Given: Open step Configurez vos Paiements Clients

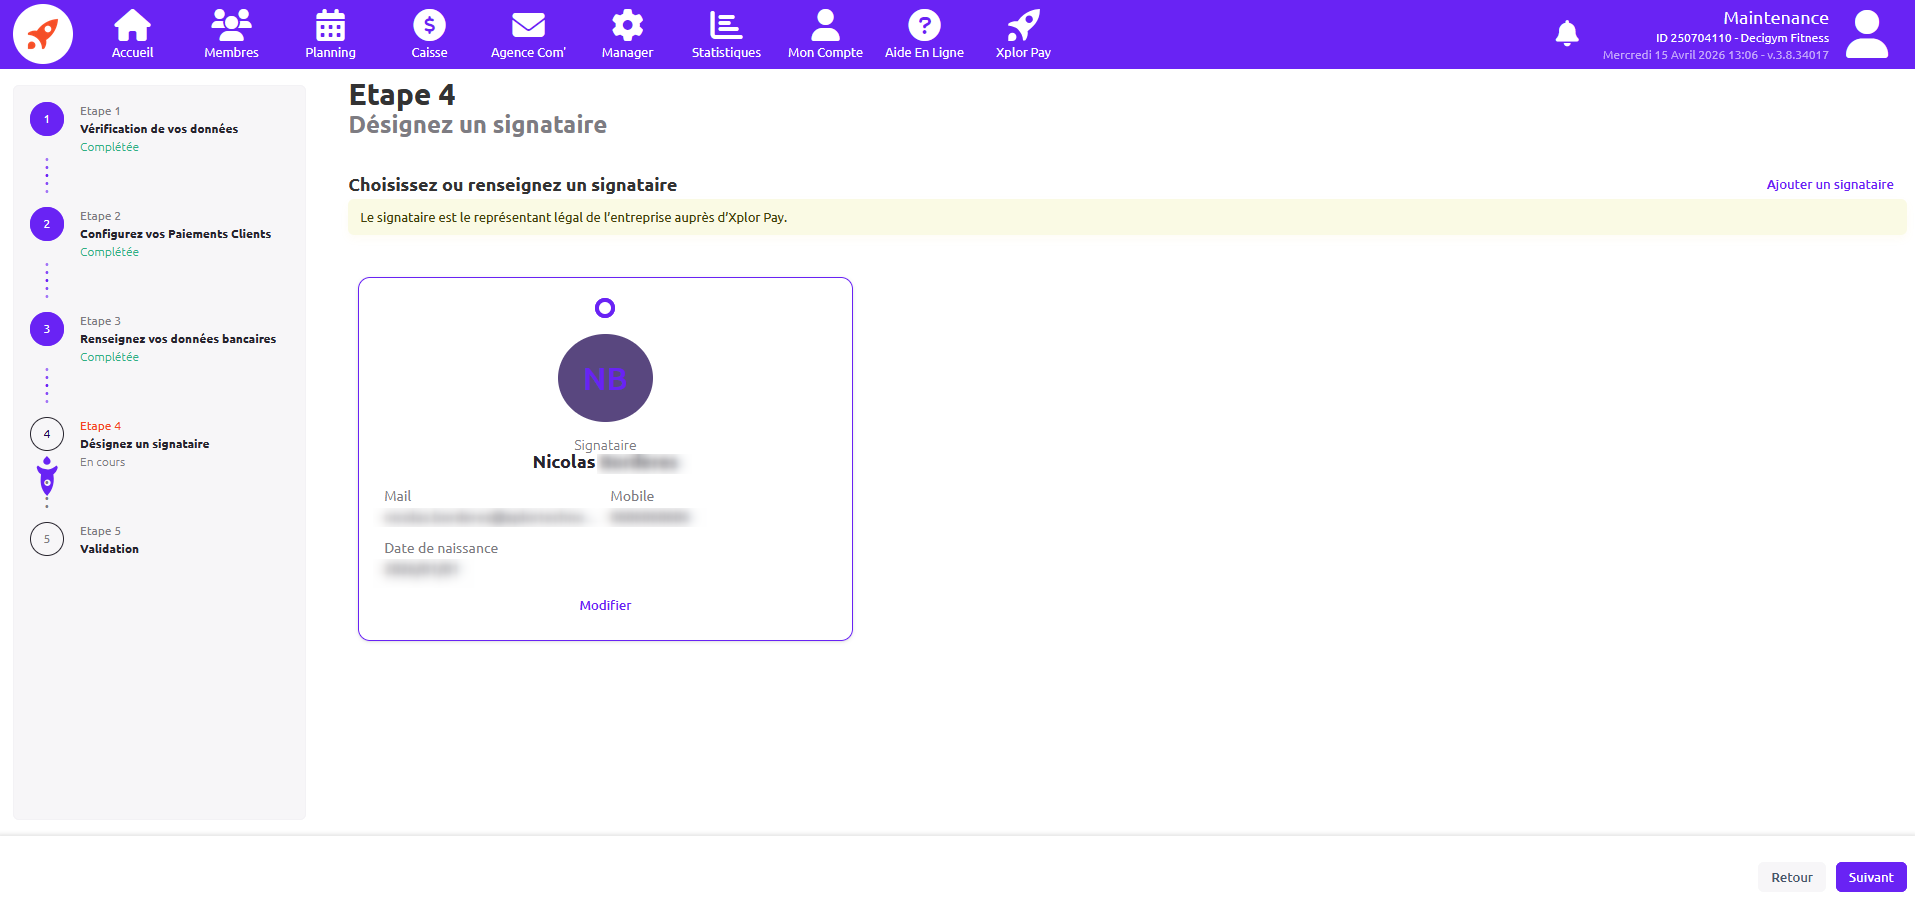Looking at the screenshot, I should (x=175, y=234).
